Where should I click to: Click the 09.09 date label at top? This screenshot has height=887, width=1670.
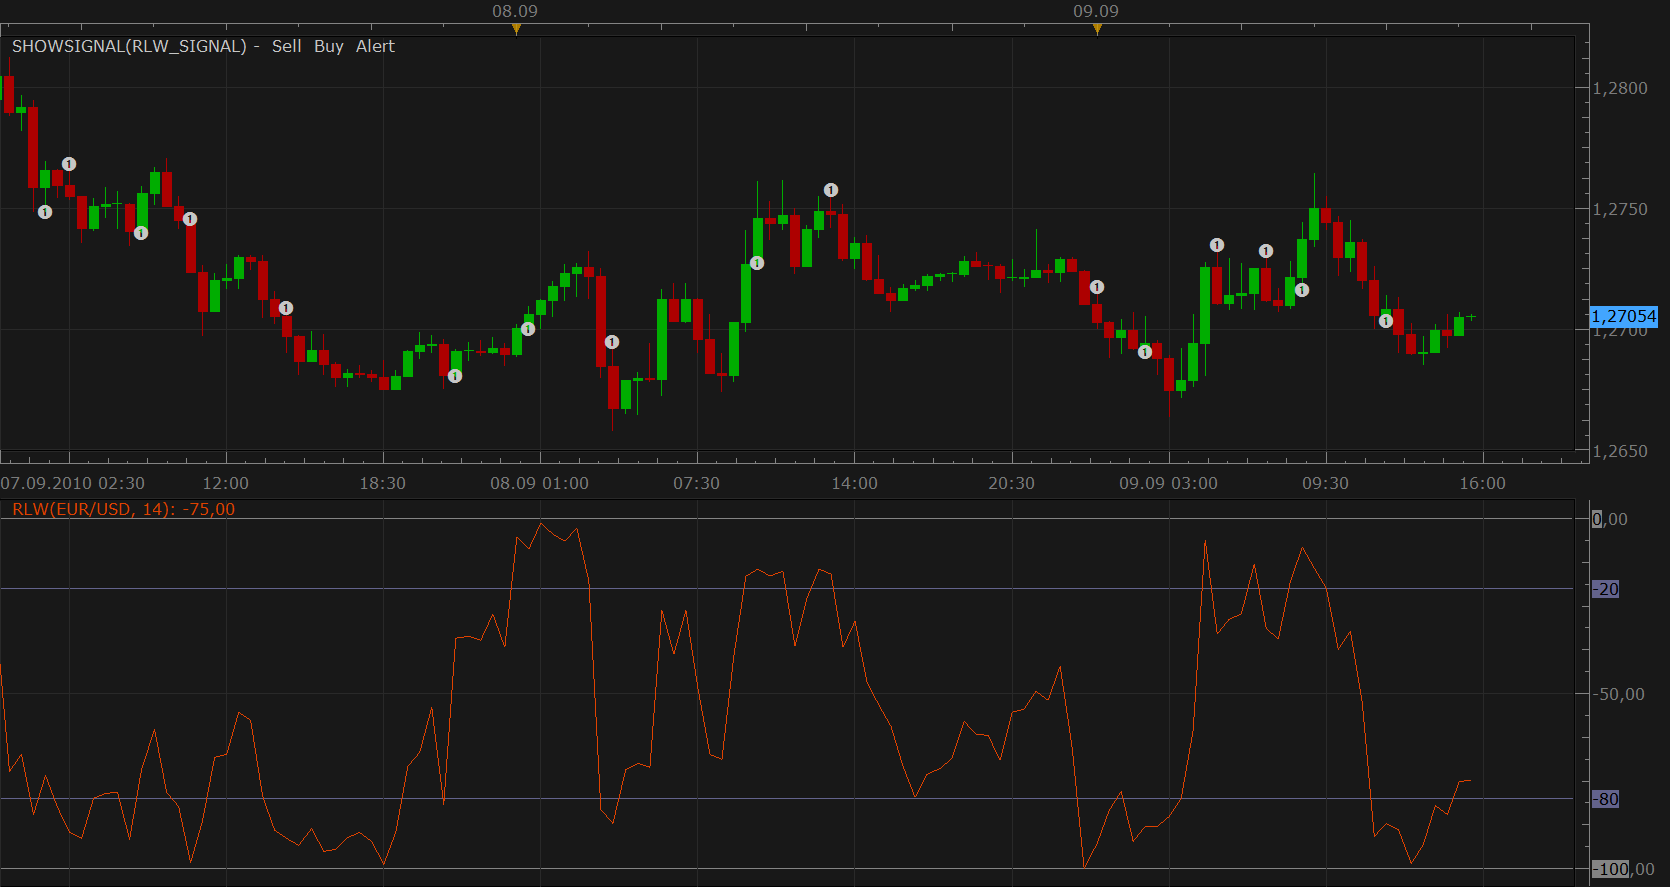pos(1096,11)
